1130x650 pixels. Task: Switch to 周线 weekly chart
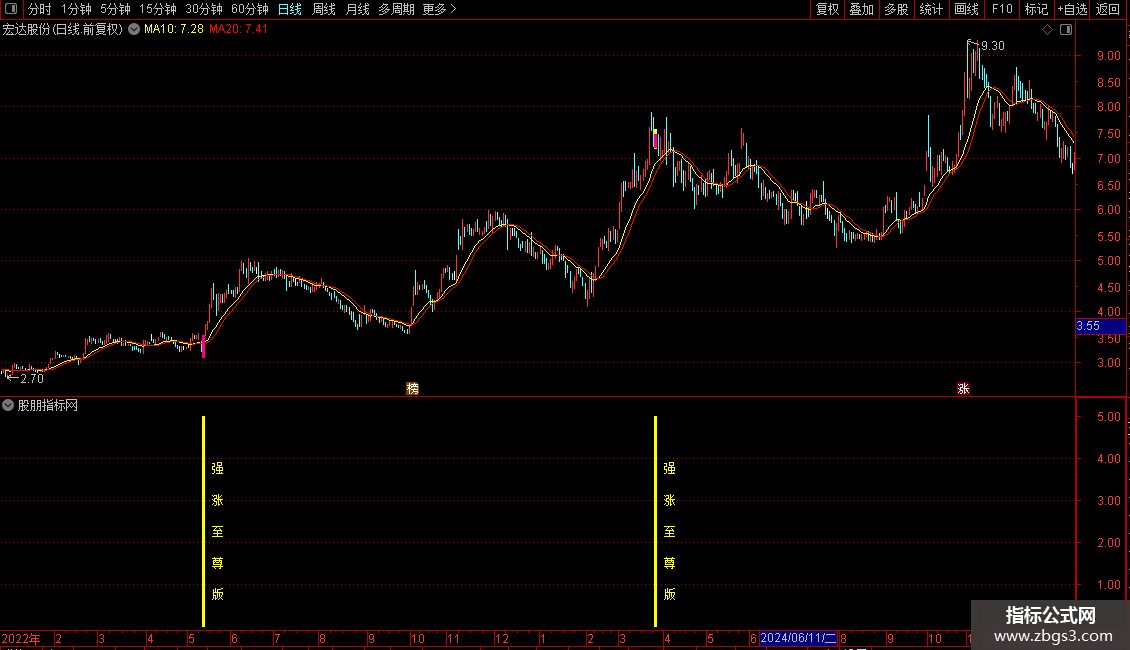point(324,9)
